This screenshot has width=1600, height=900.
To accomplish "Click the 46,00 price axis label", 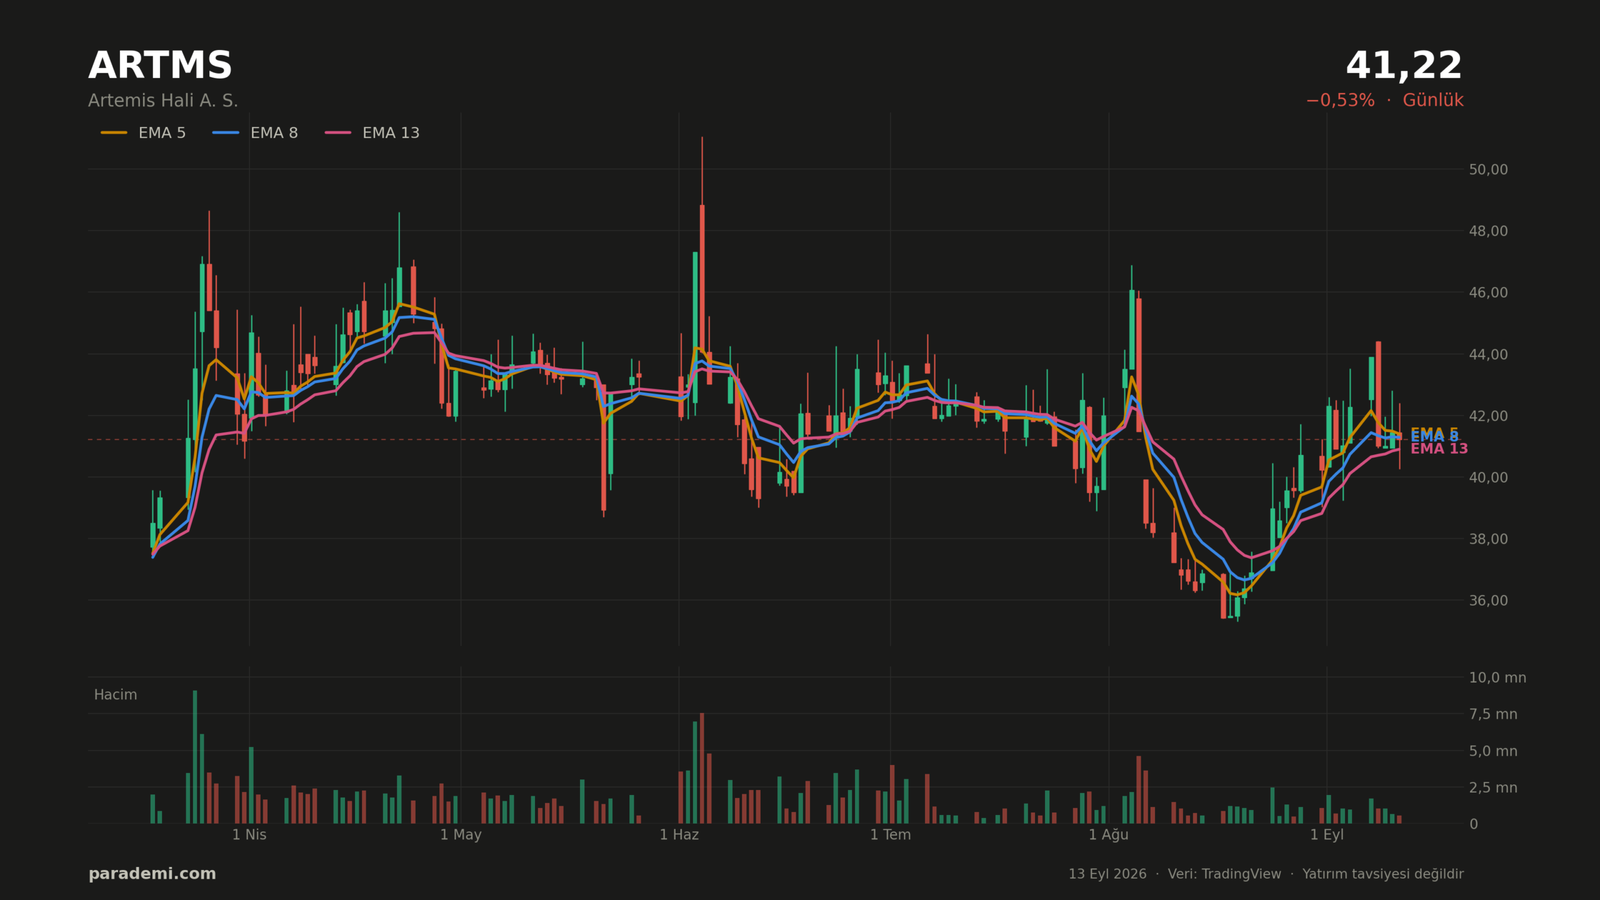I will (x=1488, y=293).
